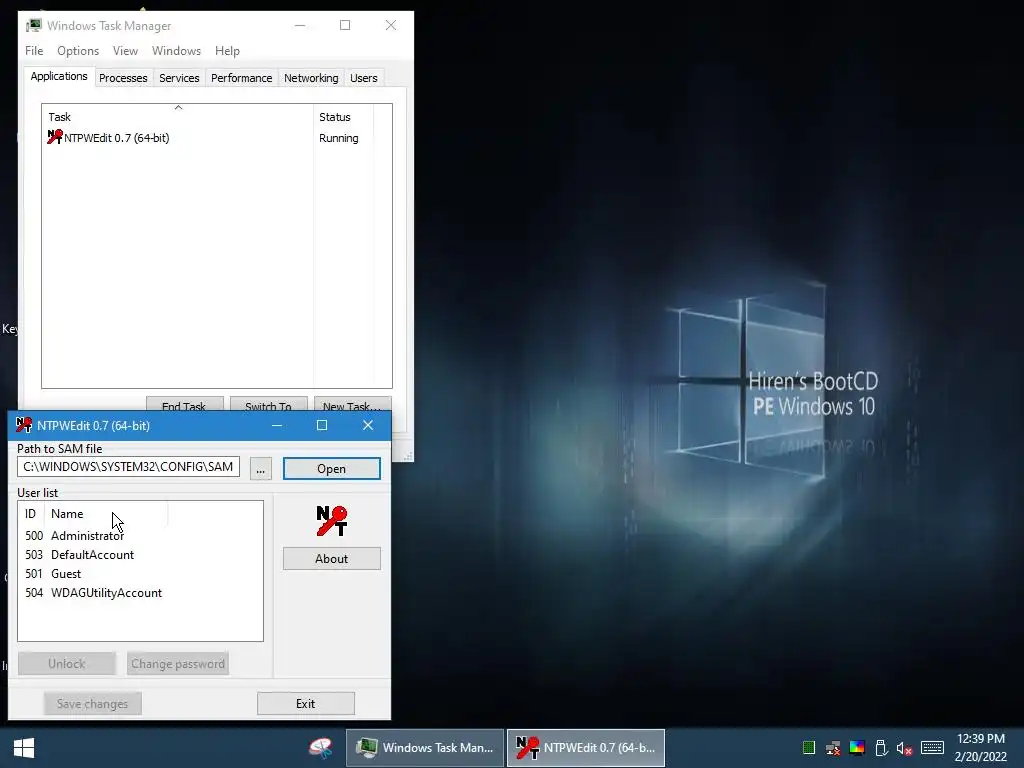Click the green tray icon in system tray
The height and width of the screenshot is (768, 1024).
pyautogui.click(x=808, y=748)
